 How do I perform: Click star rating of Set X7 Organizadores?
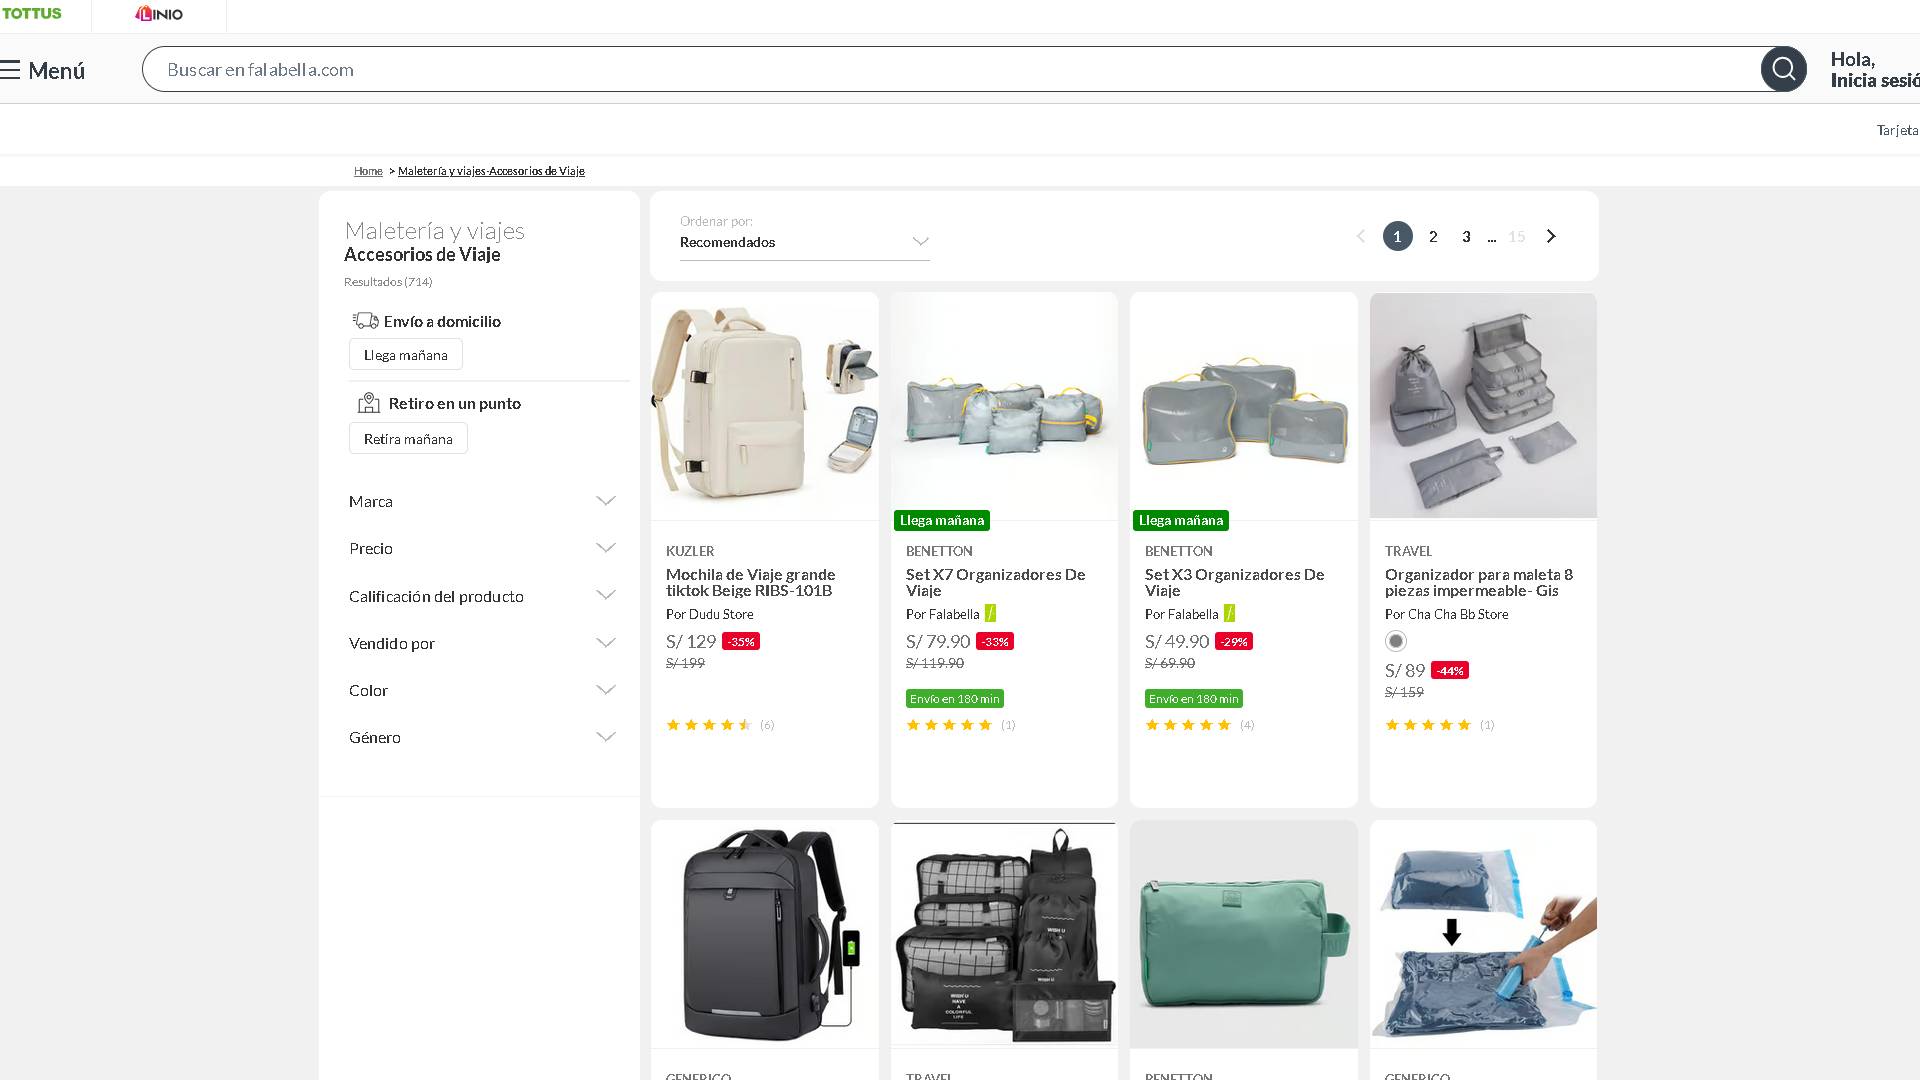point(949,725)
